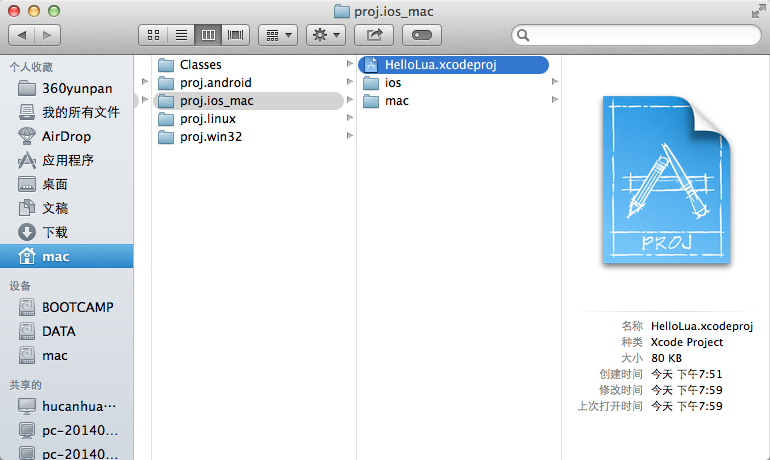
Task: Expand arrow next to proj.android
Action: (350, 81)
